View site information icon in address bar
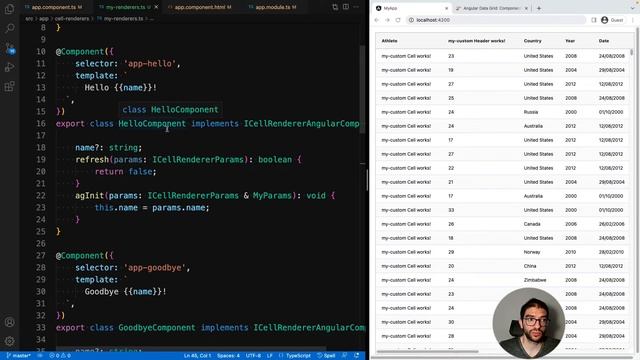This screenshot has width=640, height=360. (x=411, y=20)
